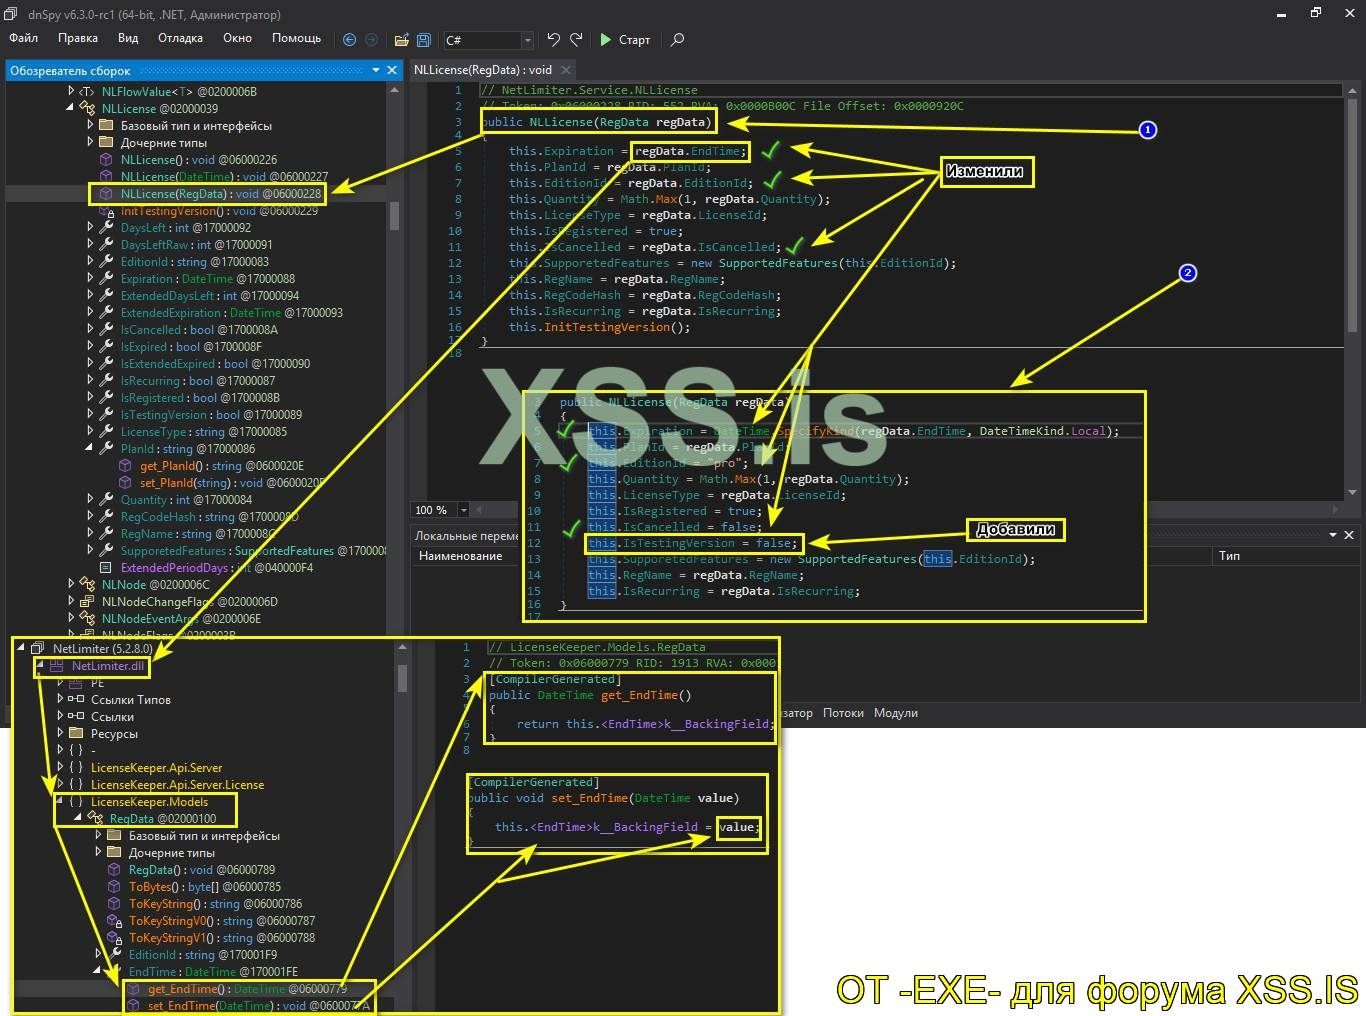
Task: Open the Файл menu
Action: pos(24,38)
